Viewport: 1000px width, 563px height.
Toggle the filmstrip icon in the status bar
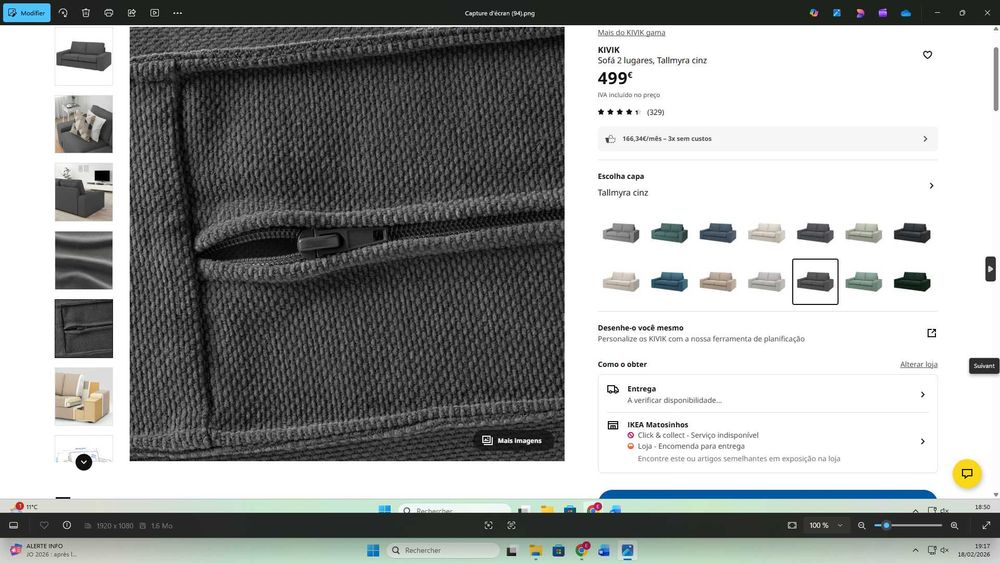[13, 525]
